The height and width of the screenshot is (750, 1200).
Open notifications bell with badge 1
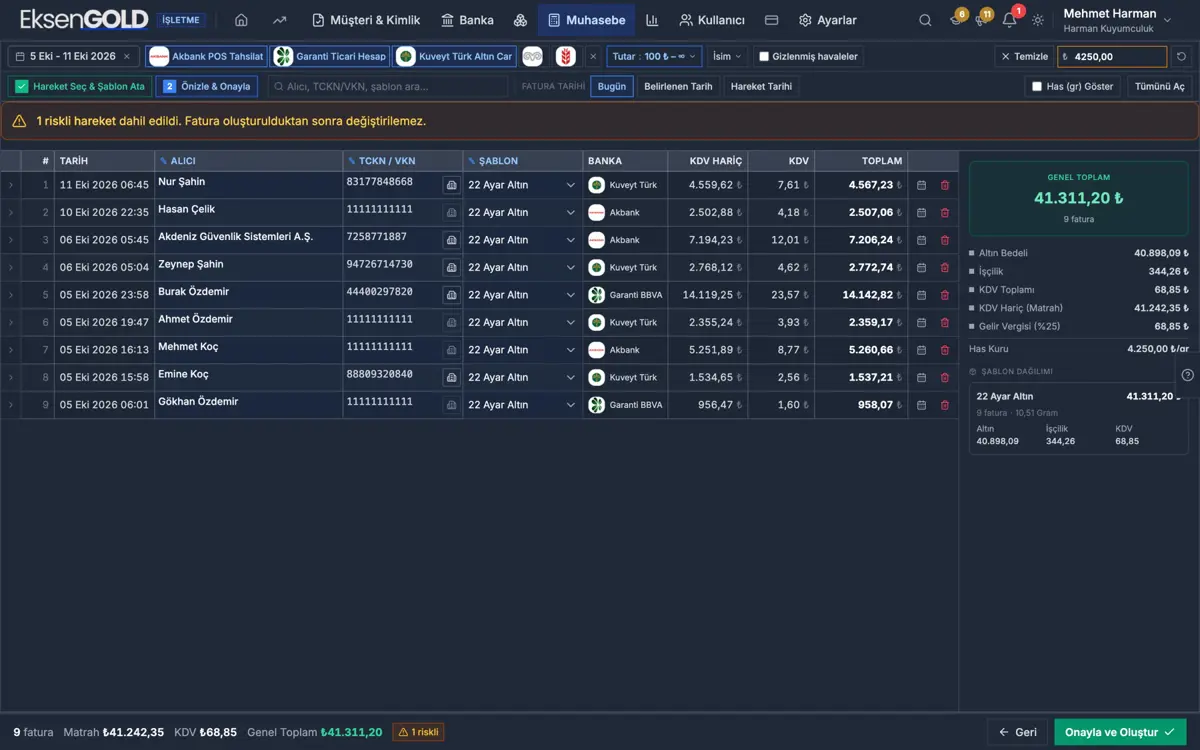1009,20
